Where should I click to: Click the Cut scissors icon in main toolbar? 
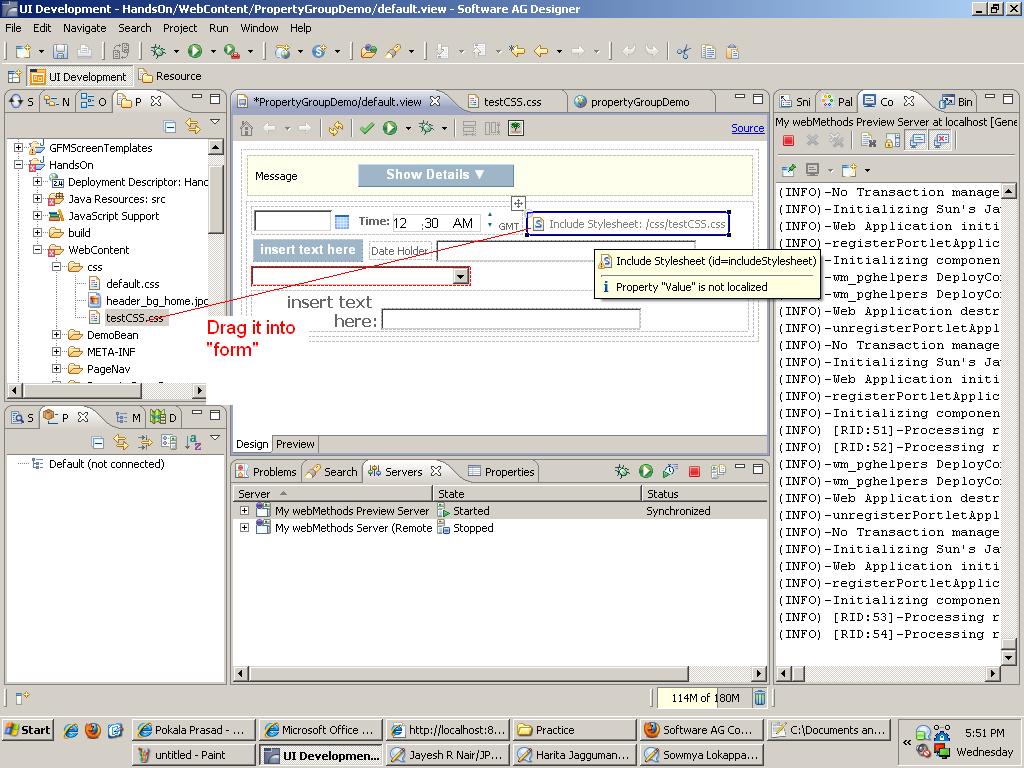tap(684, 52)
